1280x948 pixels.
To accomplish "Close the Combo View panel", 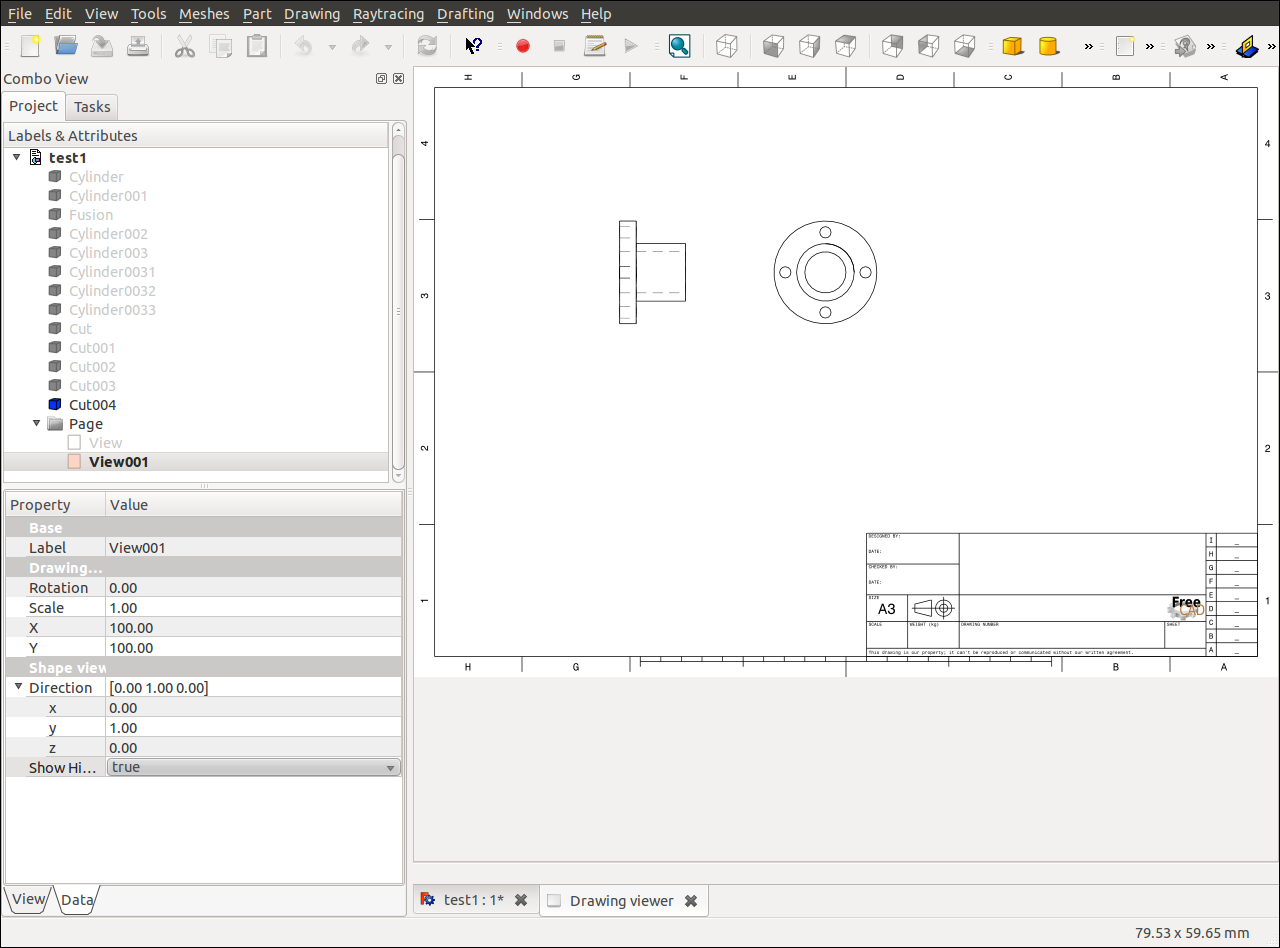I will click(x=398, y=79).
